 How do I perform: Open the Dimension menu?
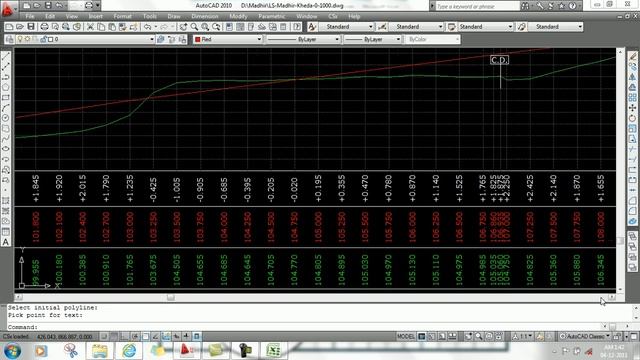[x=205, y=16]
